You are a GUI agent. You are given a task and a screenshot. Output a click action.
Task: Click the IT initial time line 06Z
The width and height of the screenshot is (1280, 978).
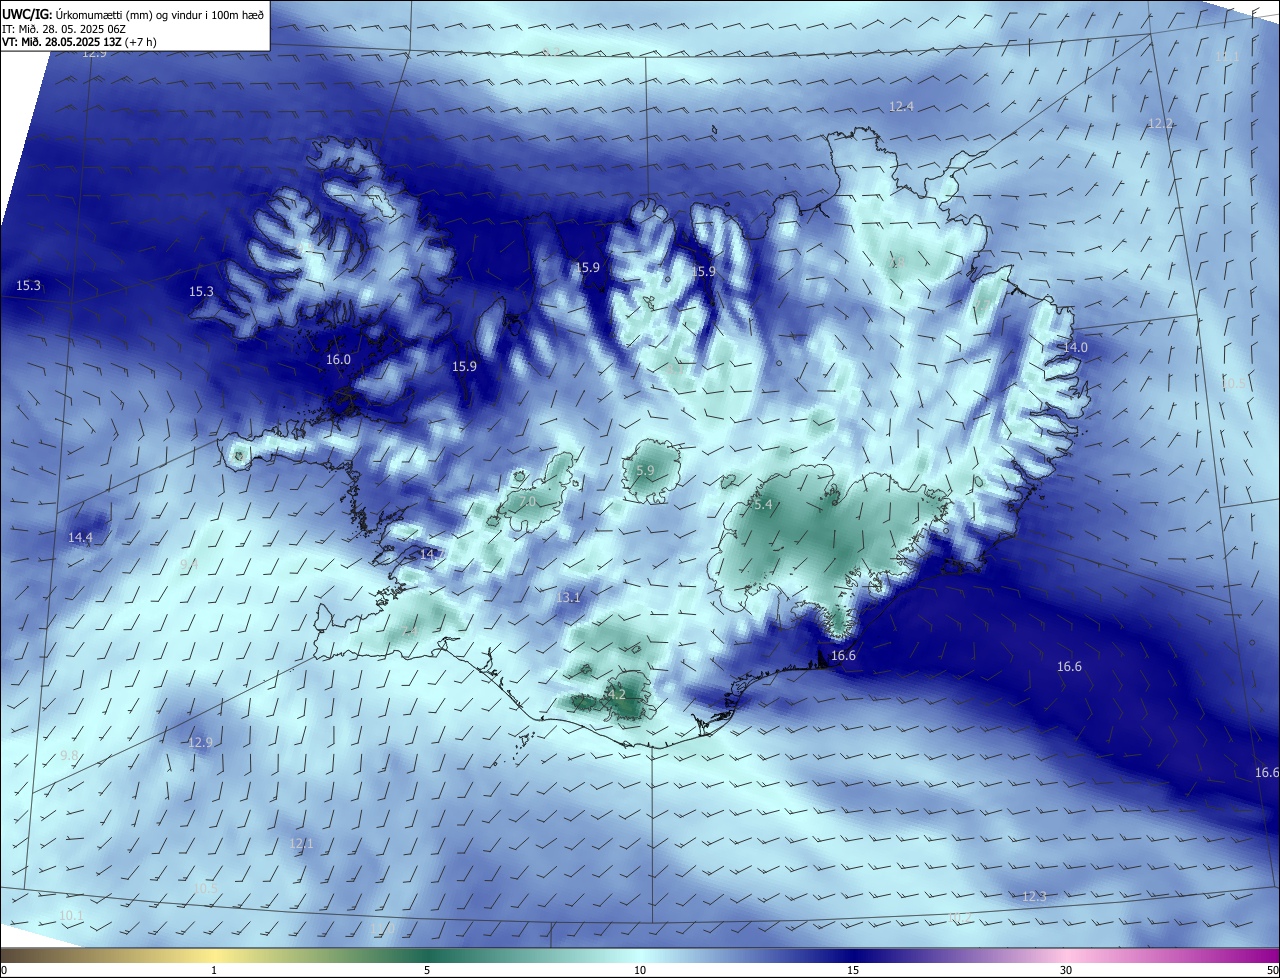(x=65, y=28)
